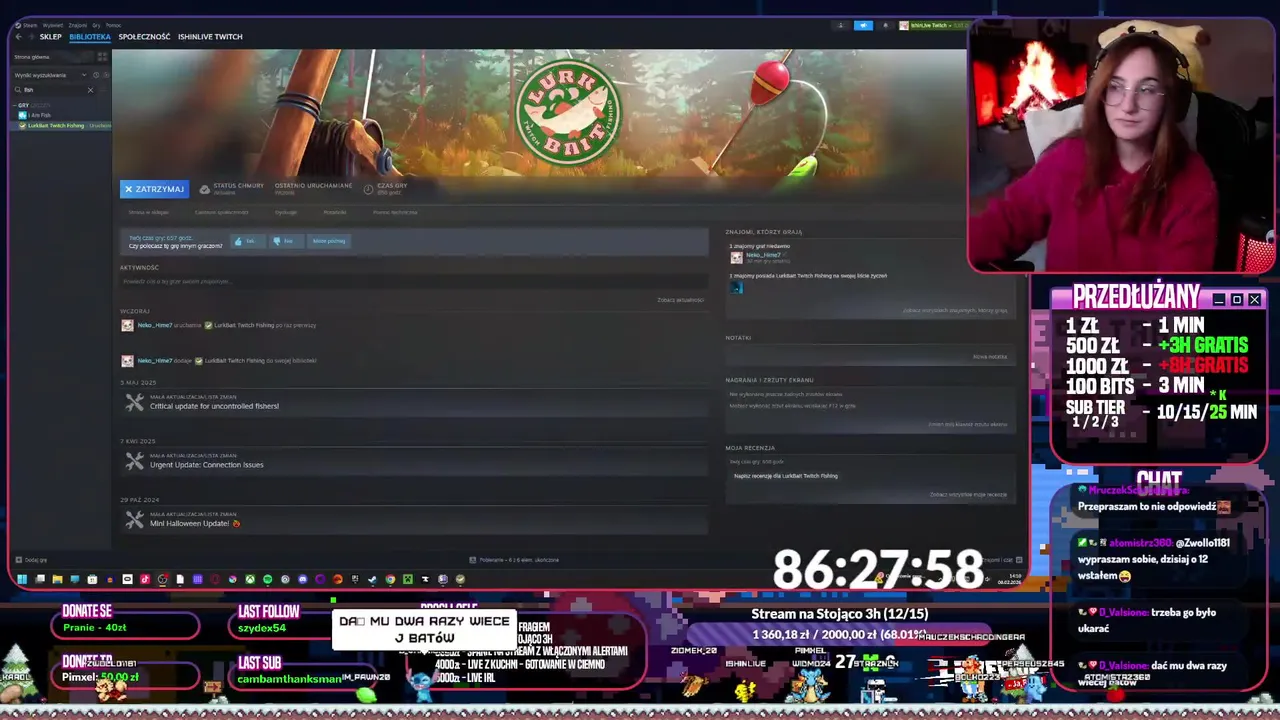Click the play time clock icon
This screenshot has width=1280, height=720.
[368, 189]
